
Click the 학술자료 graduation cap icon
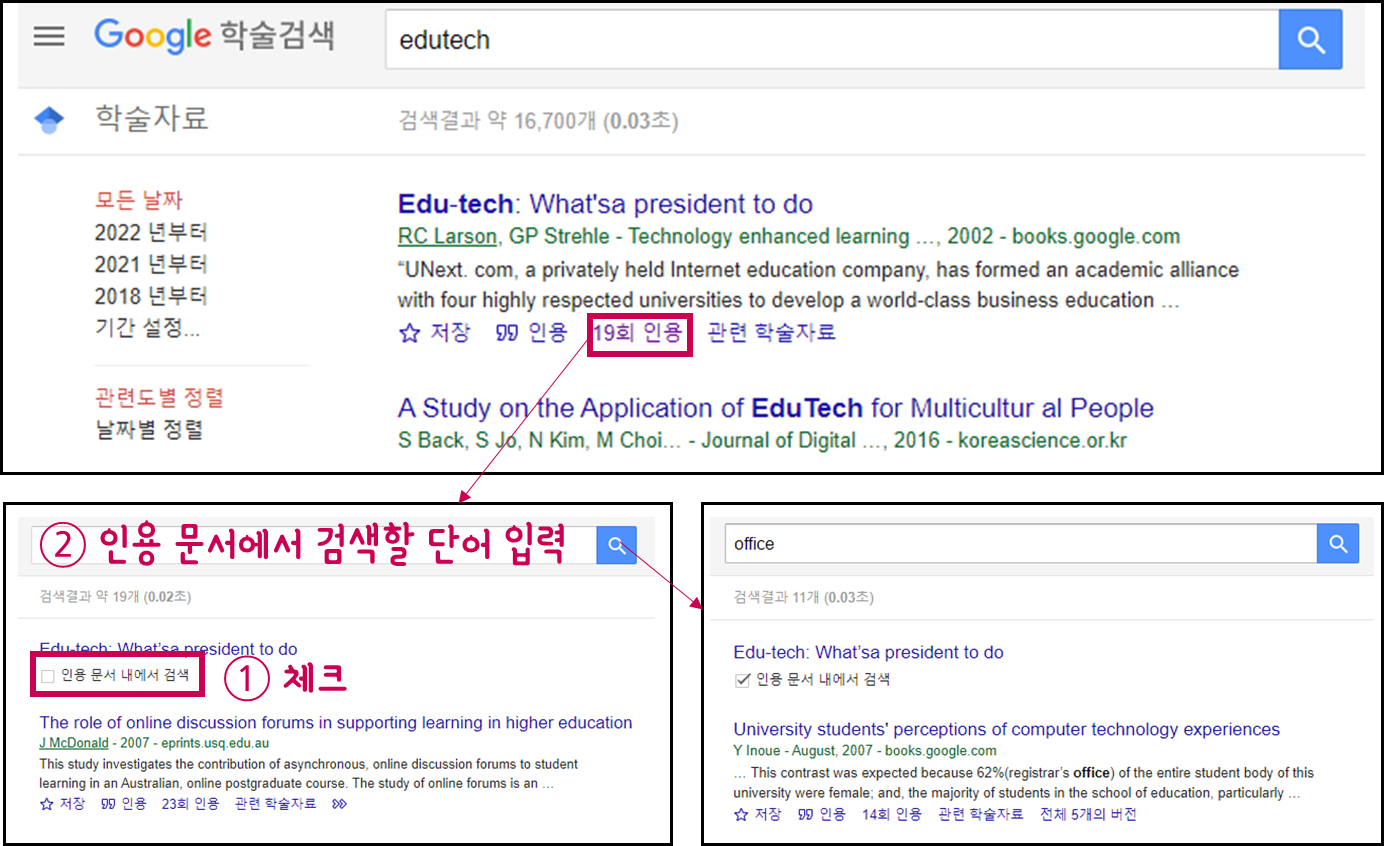pyautogui.click(x=49, y=121)
